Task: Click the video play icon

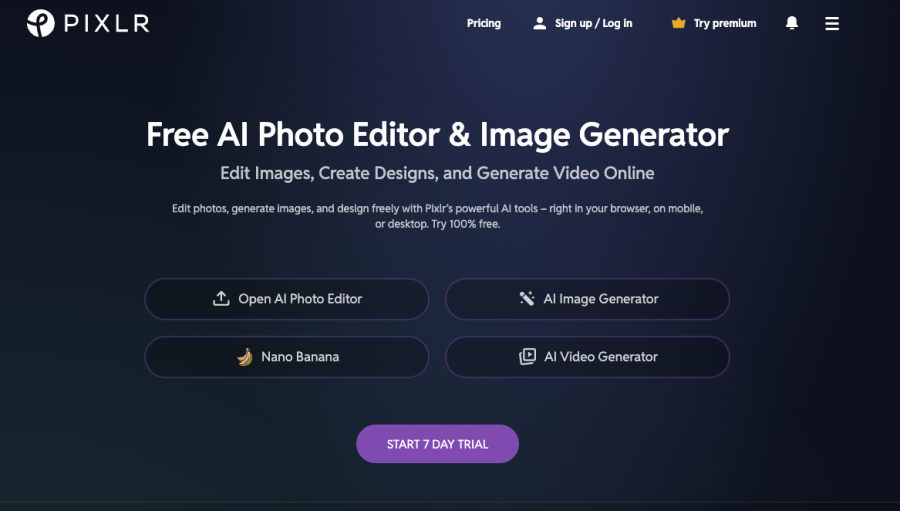Action: [527, 357]
